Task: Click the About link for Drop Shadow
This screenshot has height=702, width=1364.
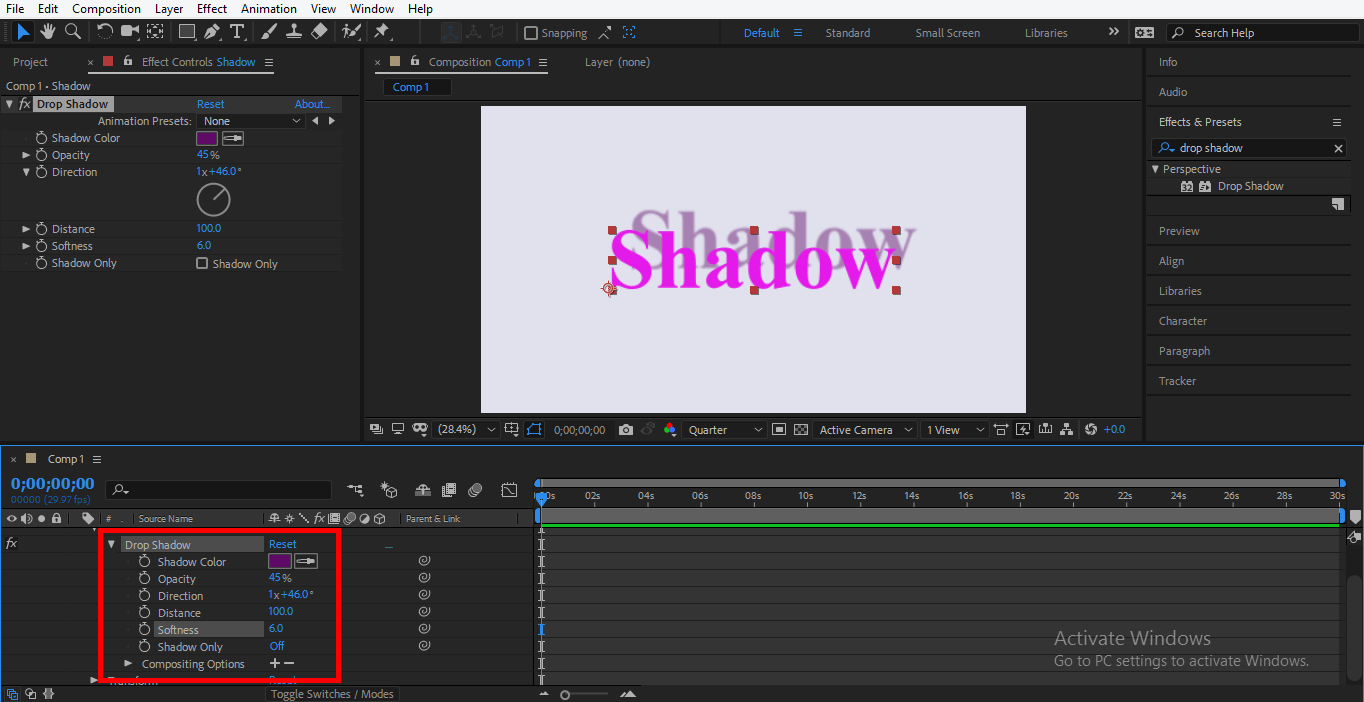Action: coord(311,104)
